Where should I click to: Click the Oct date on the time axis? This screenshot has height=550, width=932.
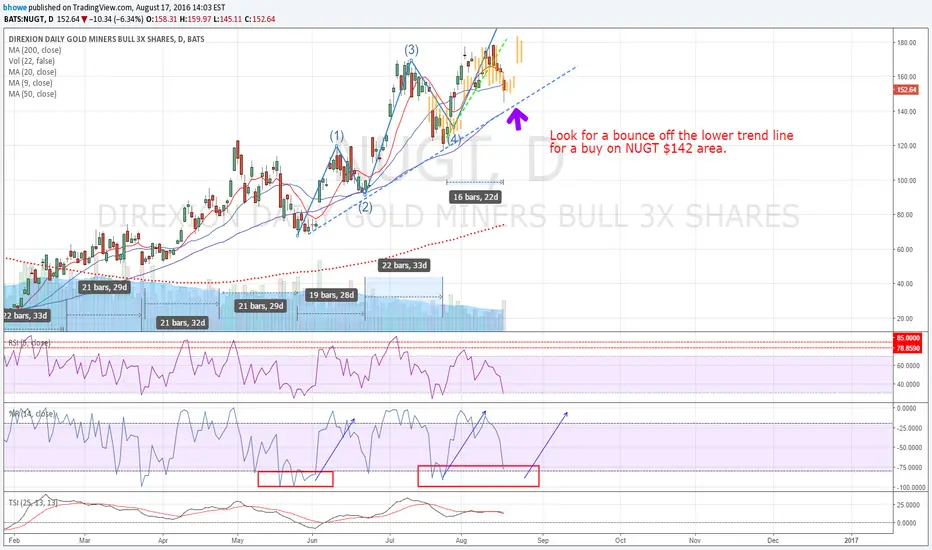coord(621,540)
